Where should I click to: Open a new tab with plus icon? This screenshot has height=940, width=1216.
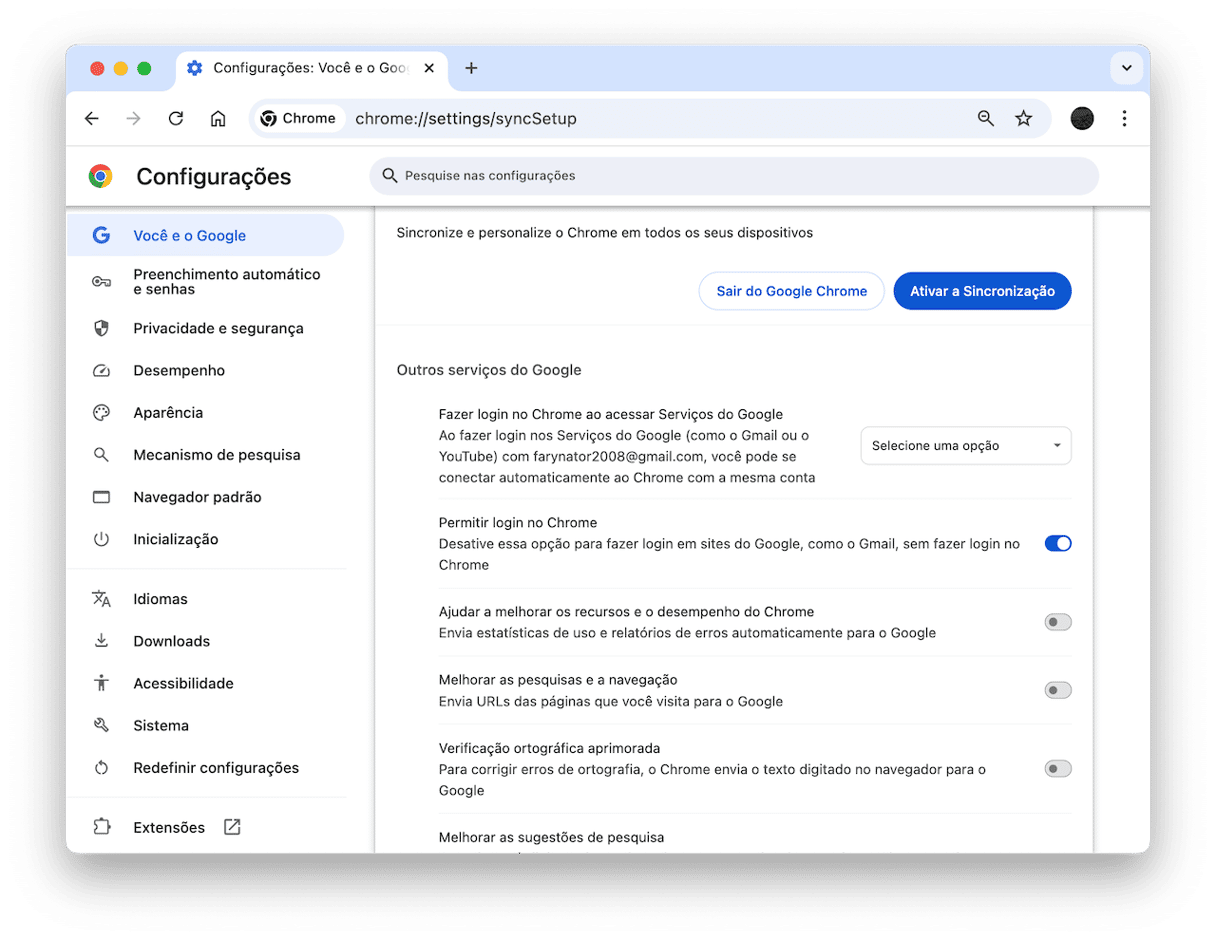[x=471, y=68]
